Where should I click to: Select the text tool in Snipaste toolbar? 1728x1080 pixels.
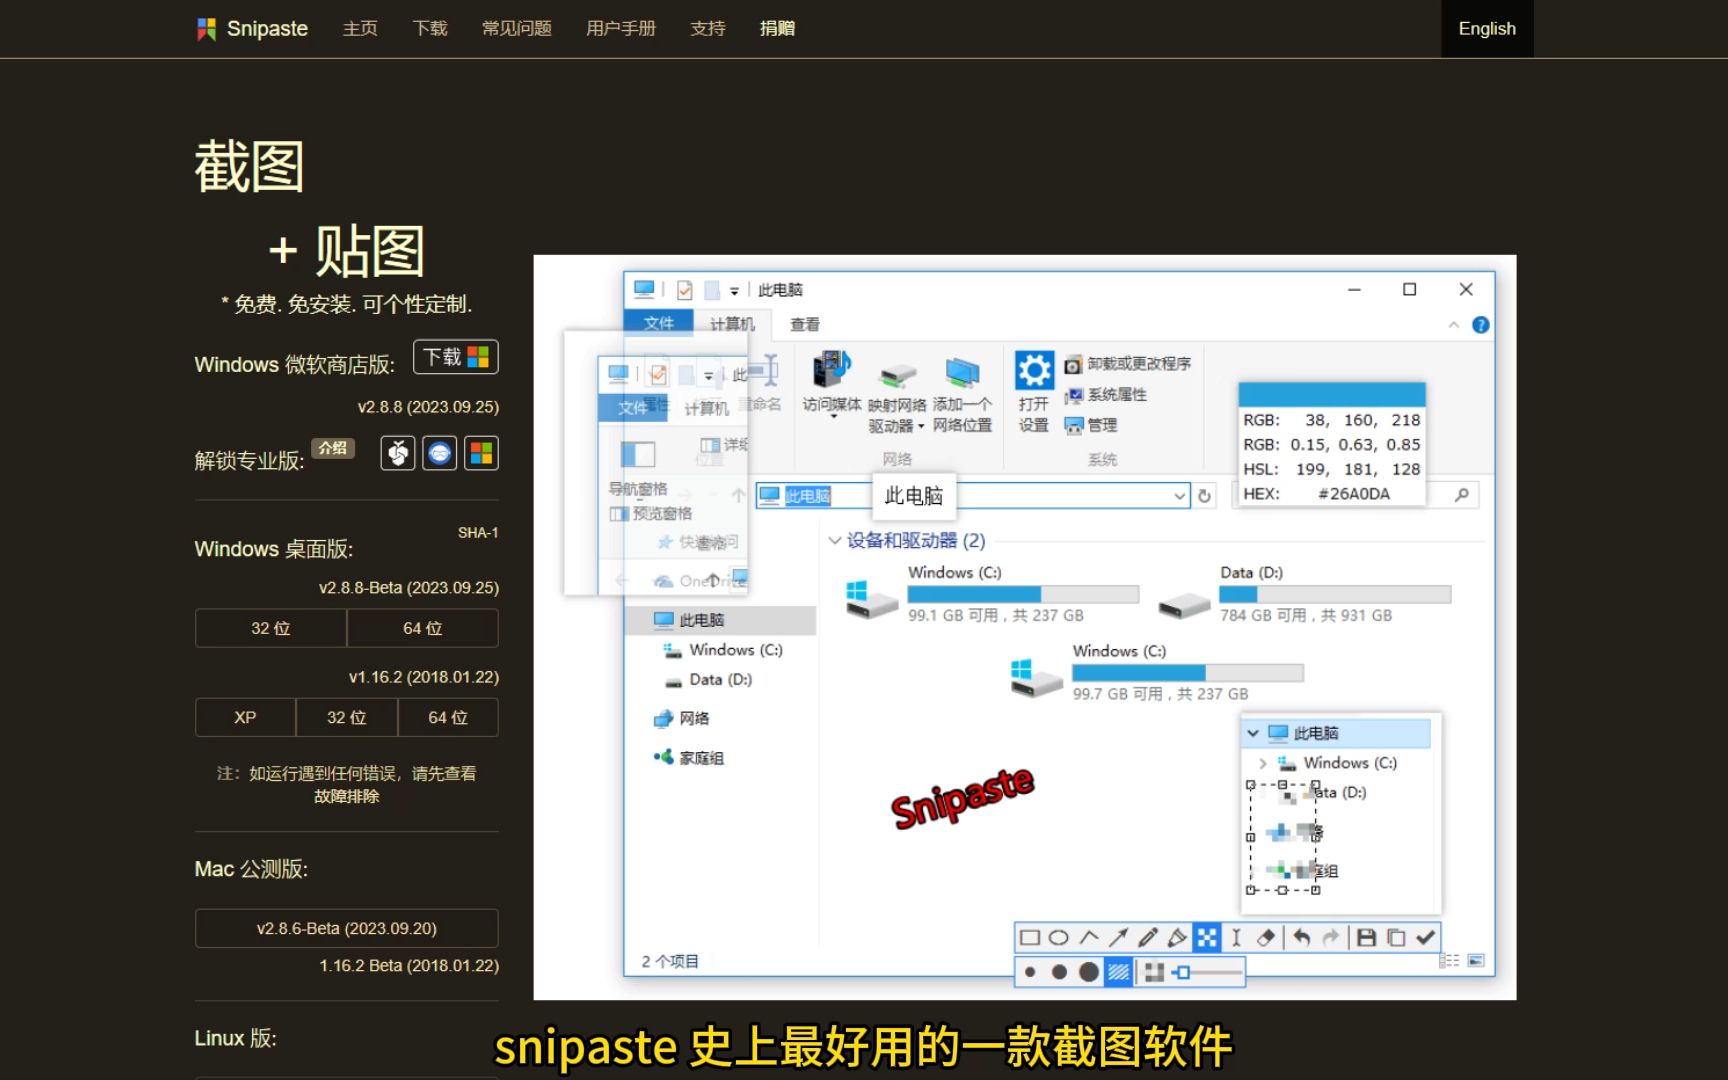click(1236, 937)
